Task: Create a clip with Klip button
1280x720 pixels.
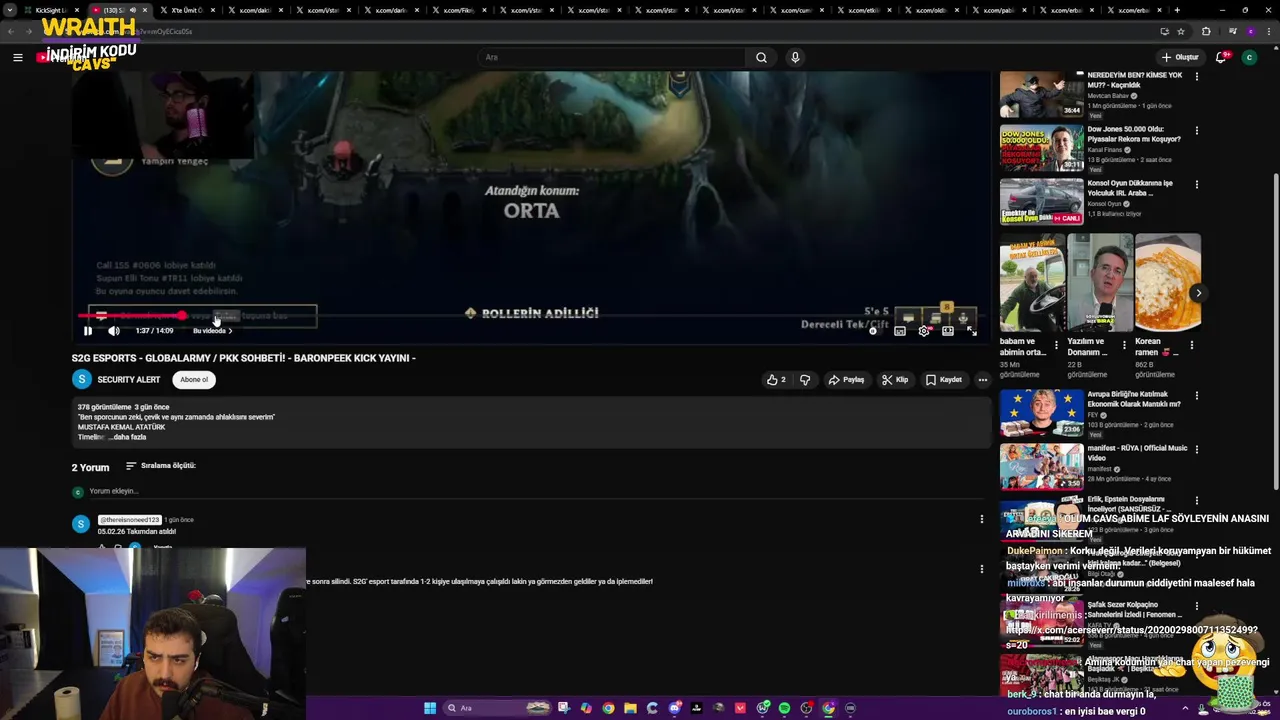Action: (895, 380)
